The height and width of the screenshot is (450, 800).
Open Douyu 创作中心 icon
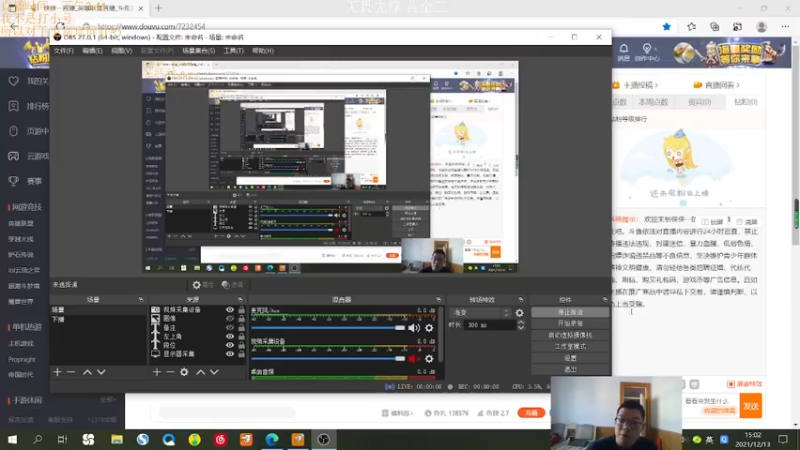(647, 52)
